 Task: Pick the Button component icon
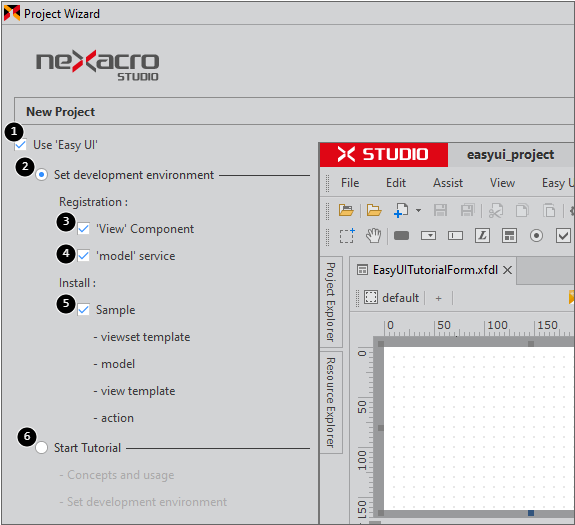click(402, 235)
